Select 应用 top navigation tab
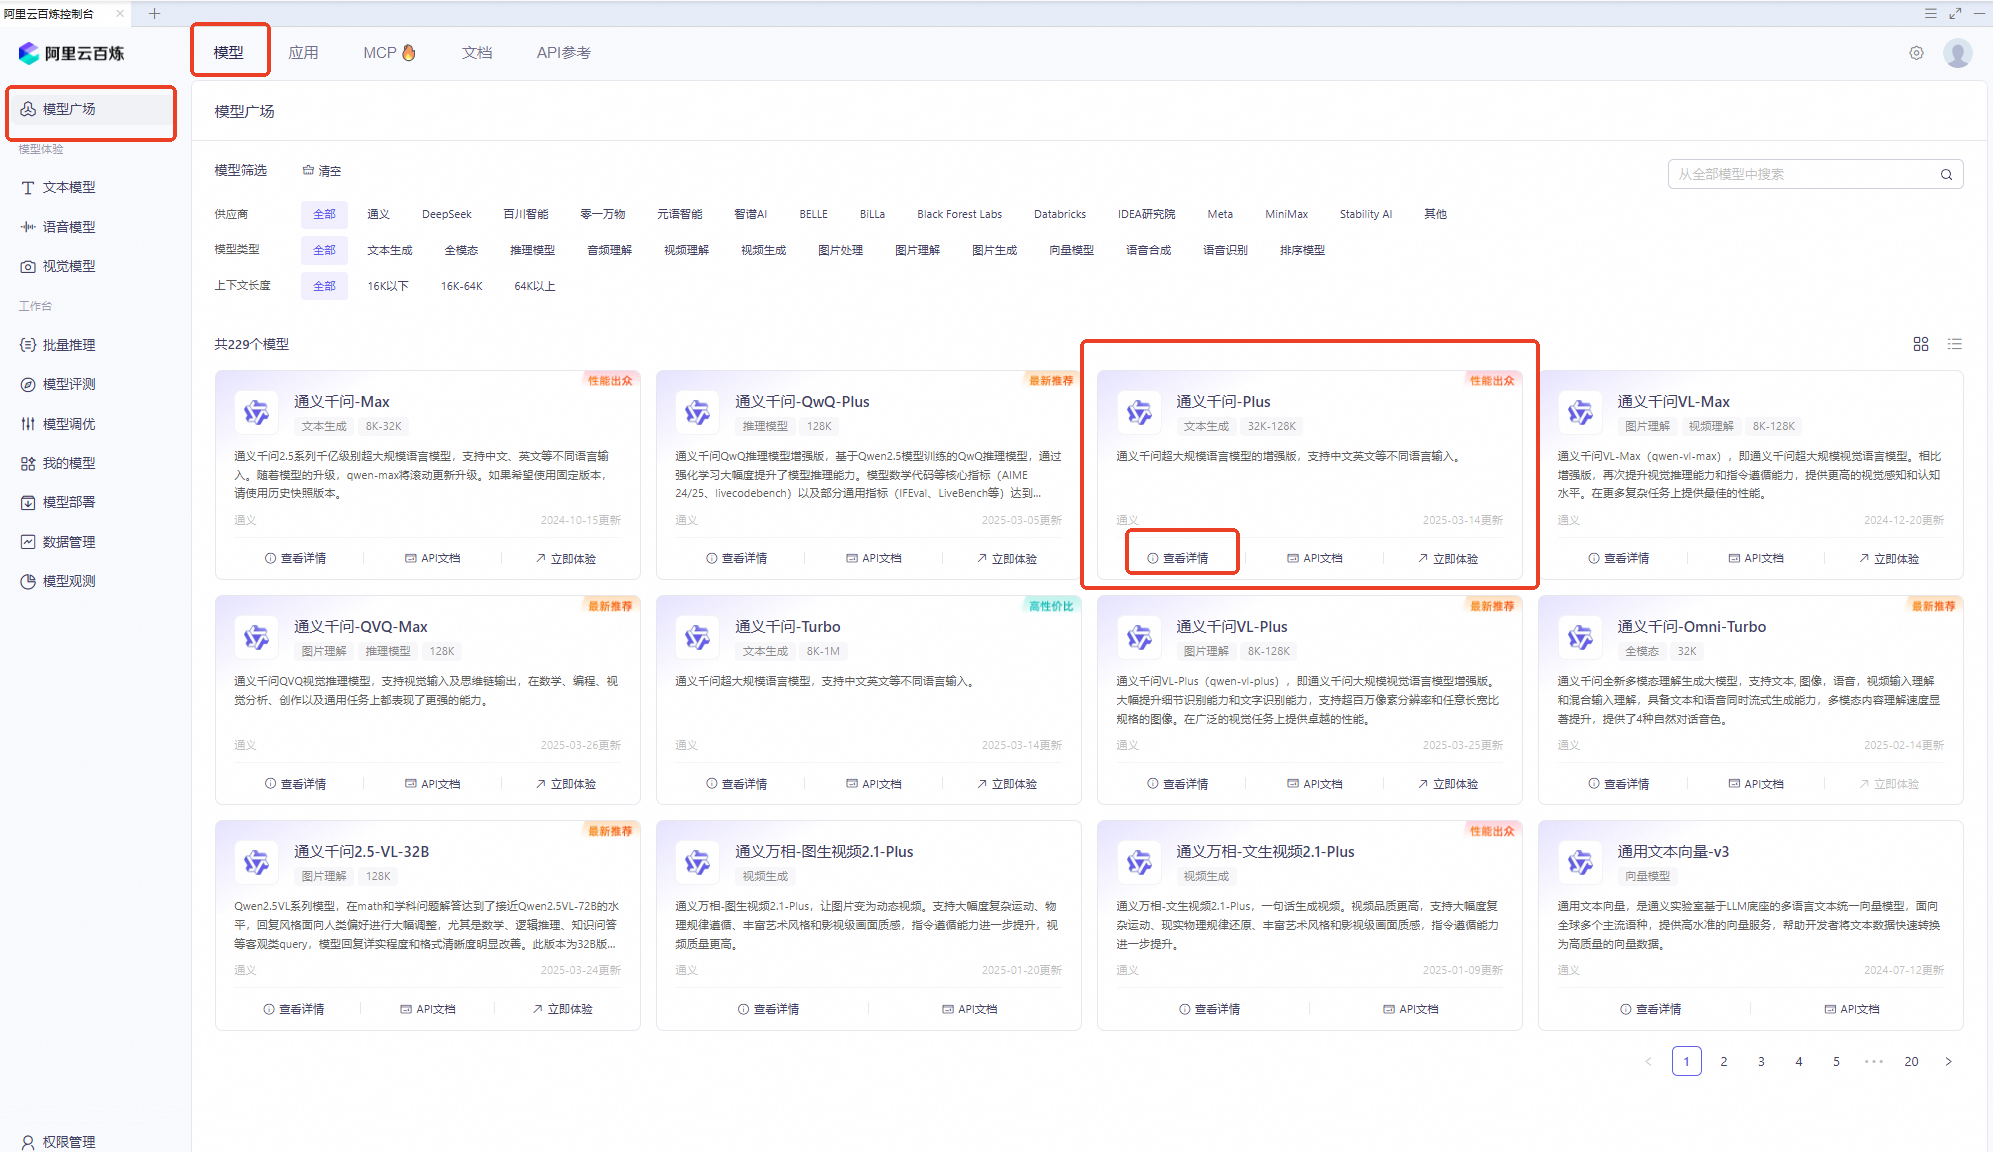 (x=303, y=52)
